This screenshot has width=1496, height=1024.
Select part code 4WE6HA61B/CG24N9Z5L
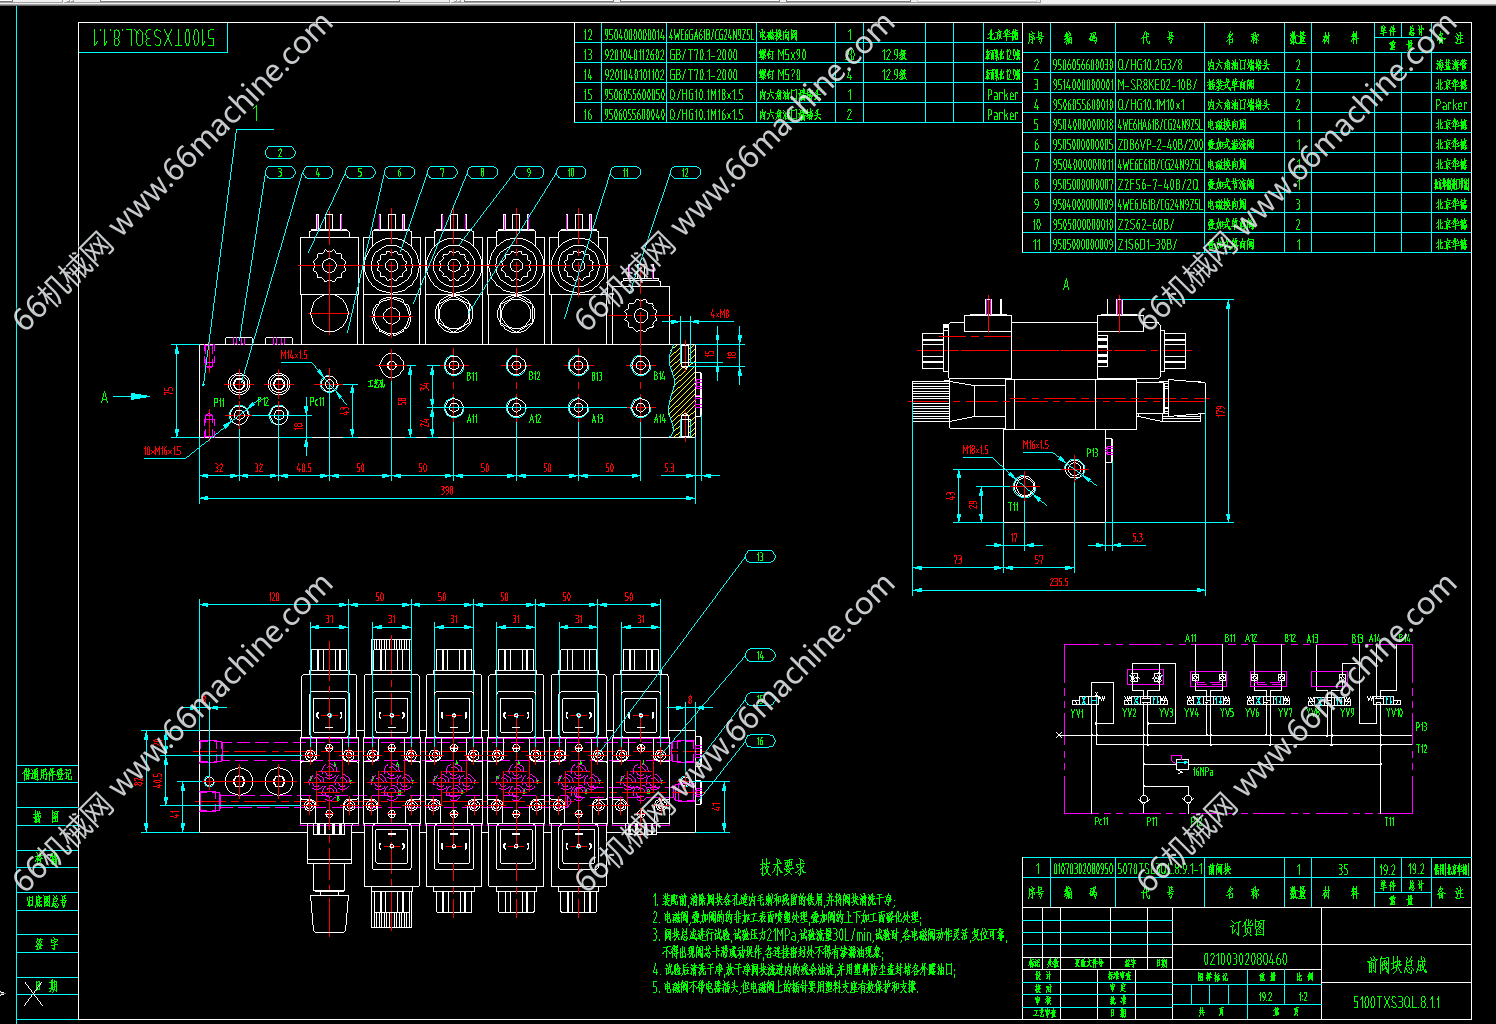tap(1160, 124)
